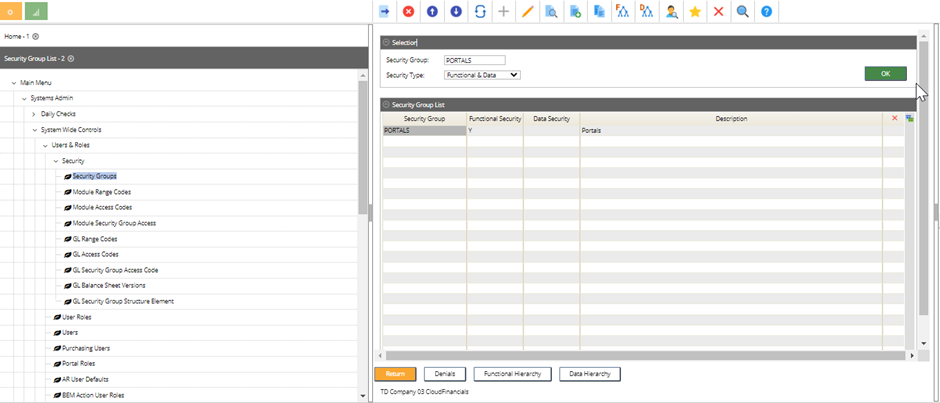Click the red circle cancel toolbar icon

[408, 11]
